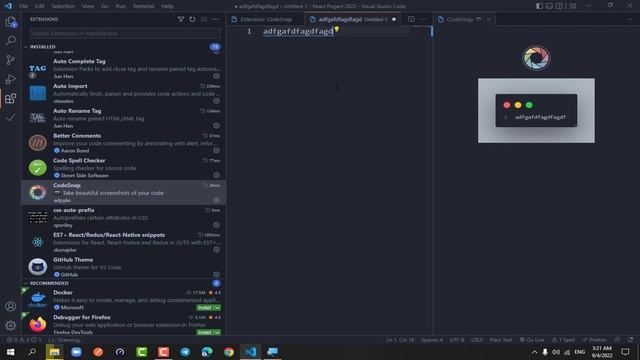This screenshot has height=360, width=640.
Task: Open manage gear for CodeSnap extension
Action: [216, 200]
